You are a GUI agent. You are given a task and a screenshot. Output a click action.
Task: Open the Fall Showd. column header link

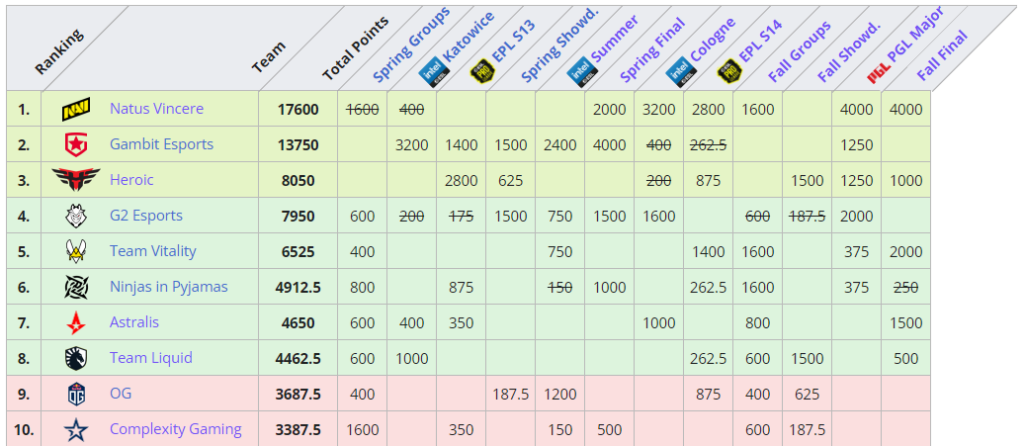pyautogui.click(x=850, y=52)
